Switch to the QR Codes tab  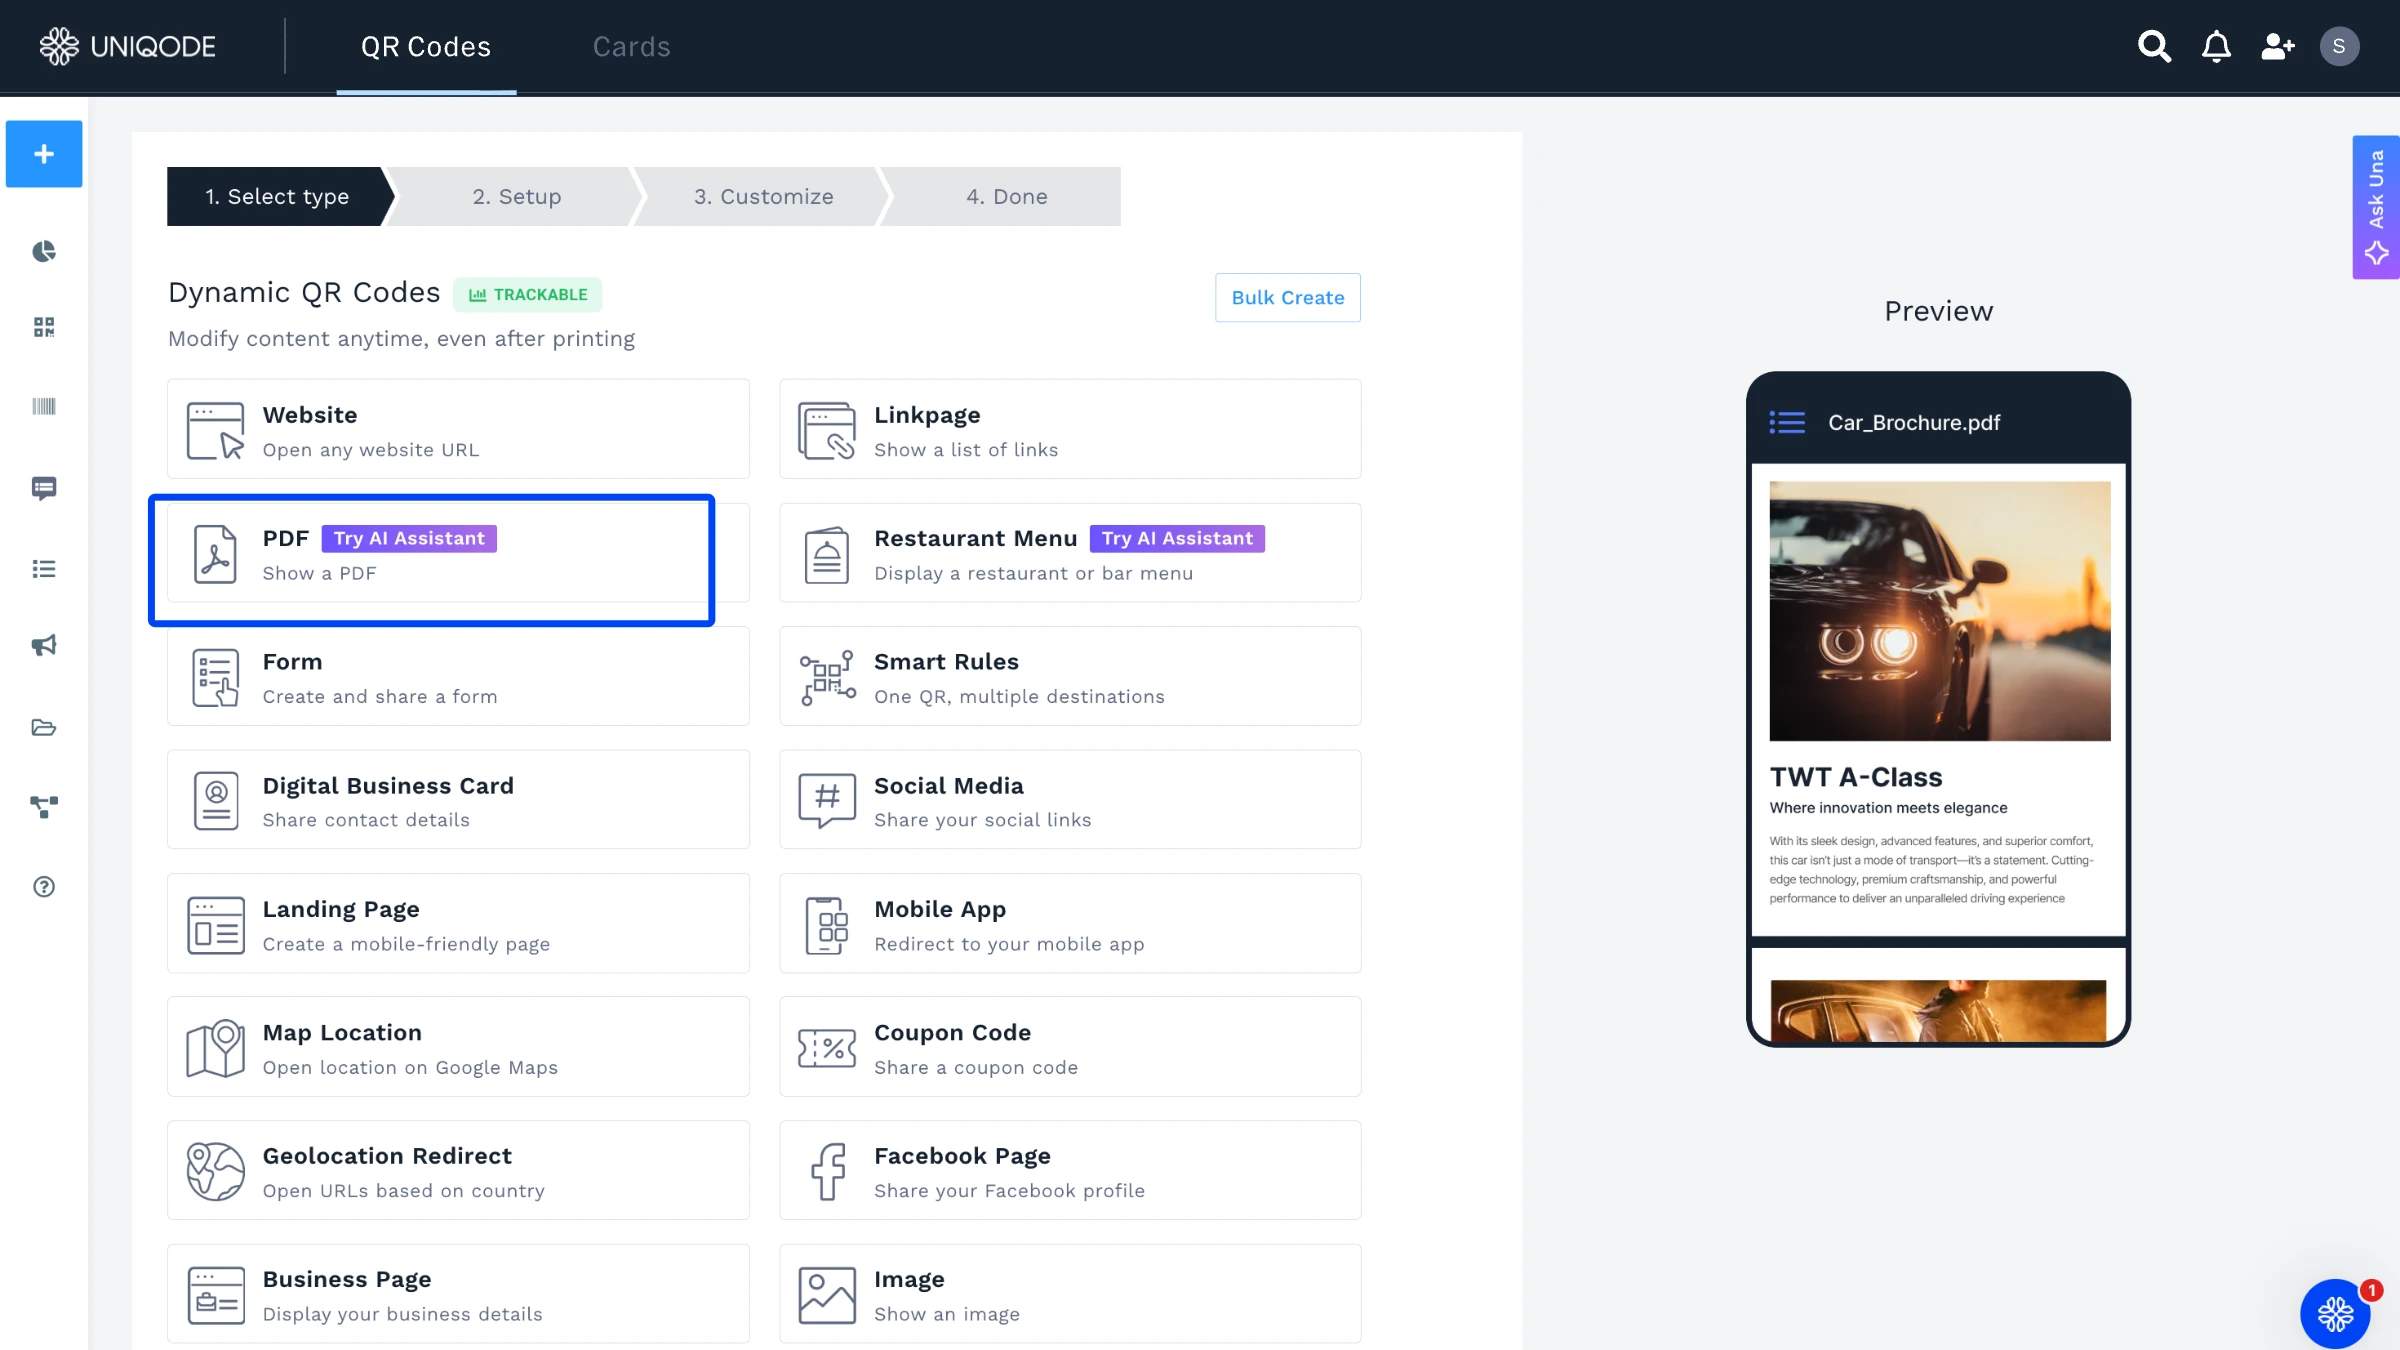click(426, 47)
